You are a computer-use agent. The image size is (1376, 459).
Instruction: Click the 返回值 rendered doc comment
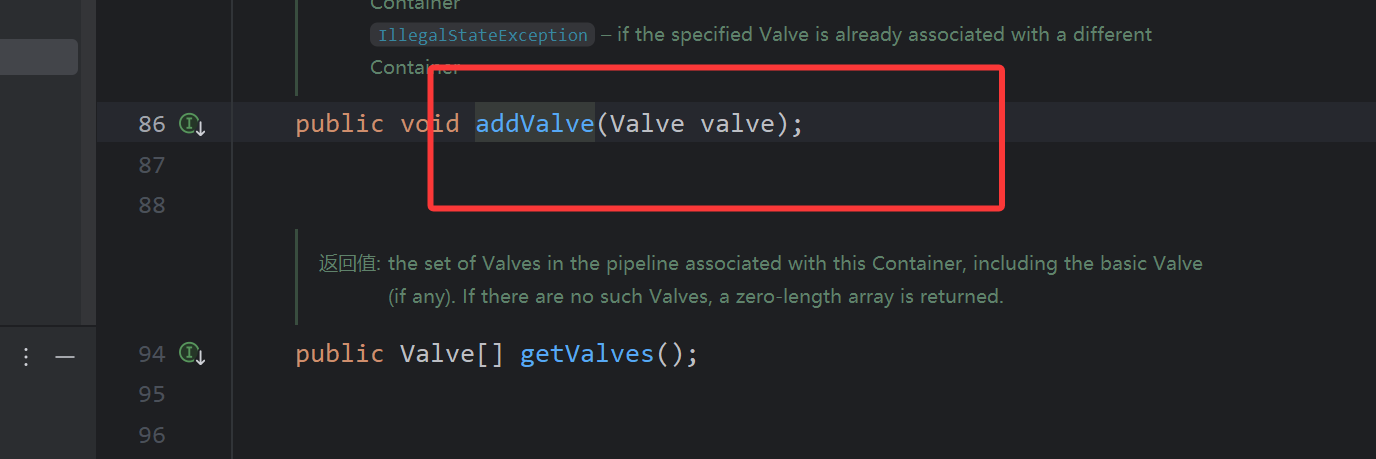tap(348, 264)
